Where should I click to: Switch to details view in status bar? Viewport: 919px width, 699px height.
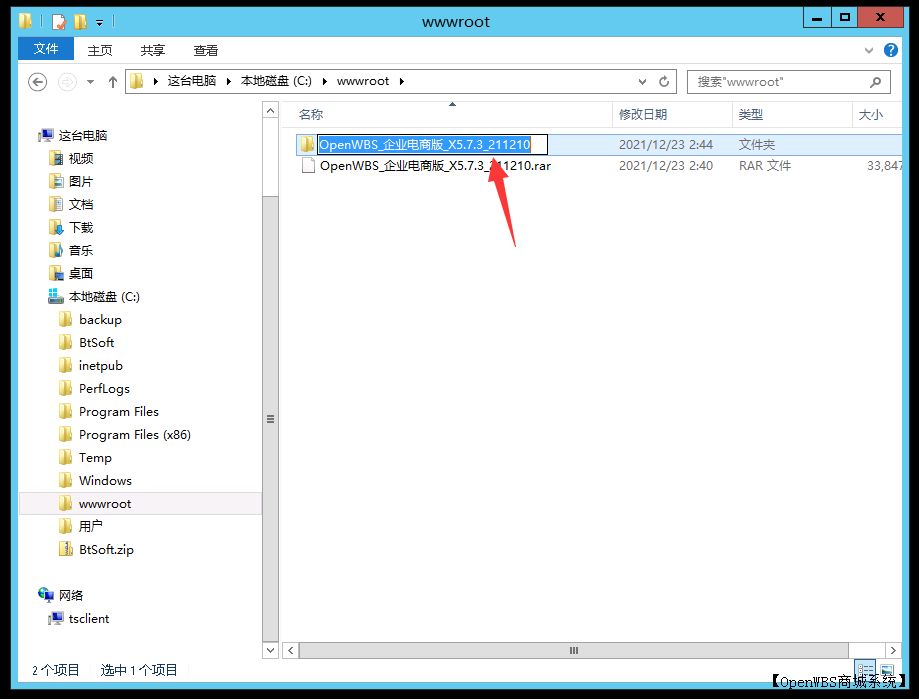pos(865,670)
